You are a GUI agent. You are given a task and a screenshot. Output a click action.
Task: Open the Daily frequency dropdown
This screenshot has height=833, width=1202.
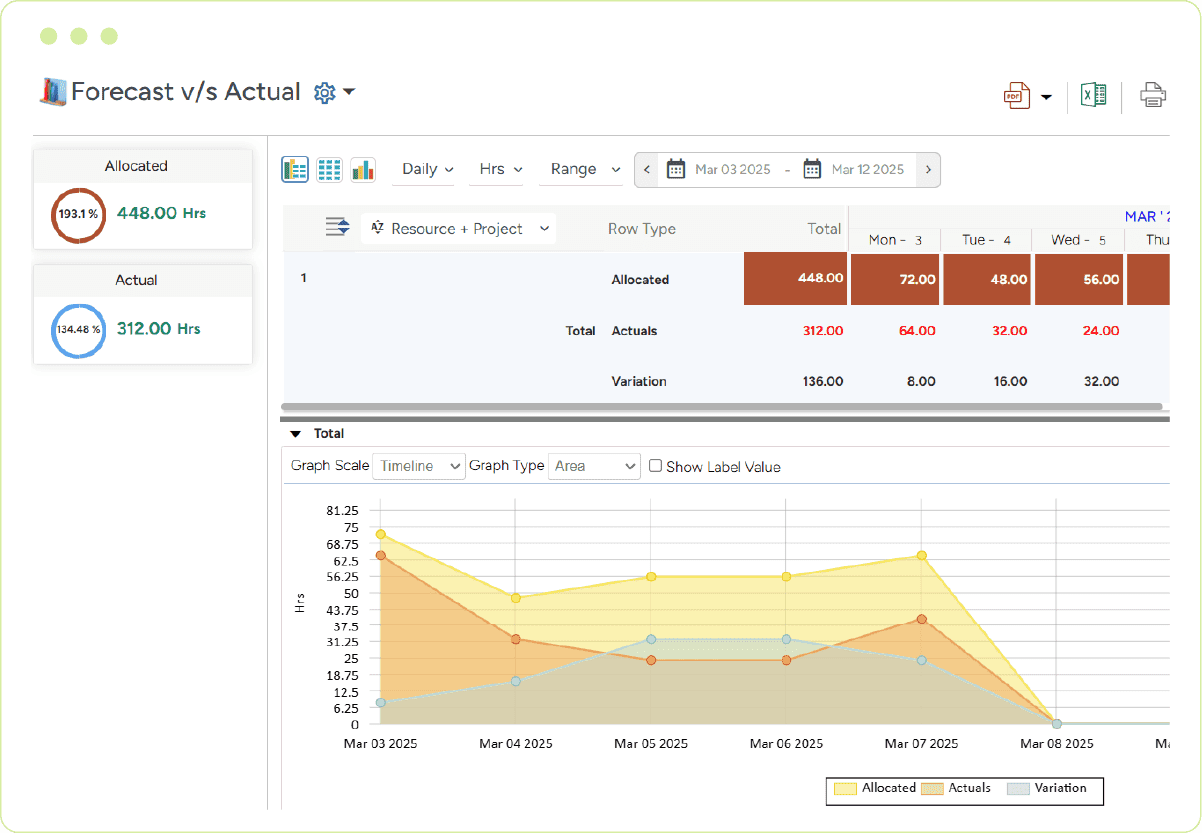[424, 169]
